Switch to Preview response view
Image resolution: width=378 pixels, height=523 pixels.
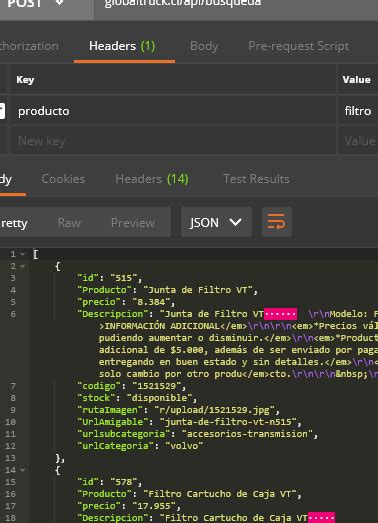[x=133, y=223]
